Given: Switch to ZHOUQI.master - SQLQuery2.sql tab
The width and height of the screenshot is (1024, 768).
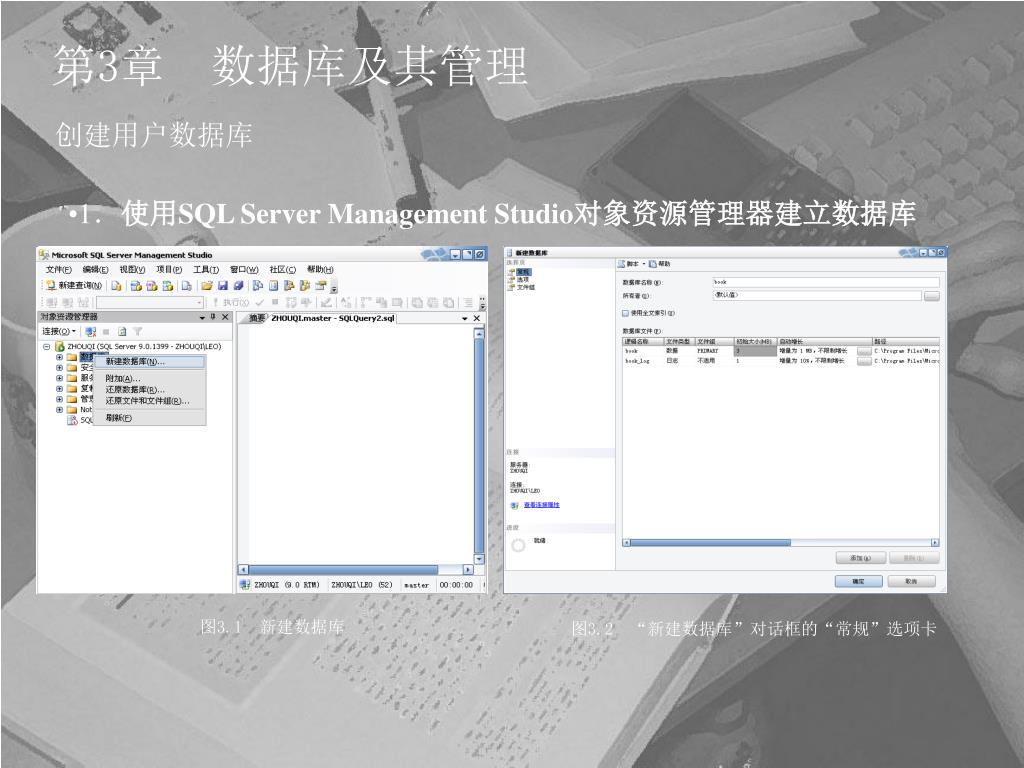Looking at the screenshot, I should click(x=333, y=319).
